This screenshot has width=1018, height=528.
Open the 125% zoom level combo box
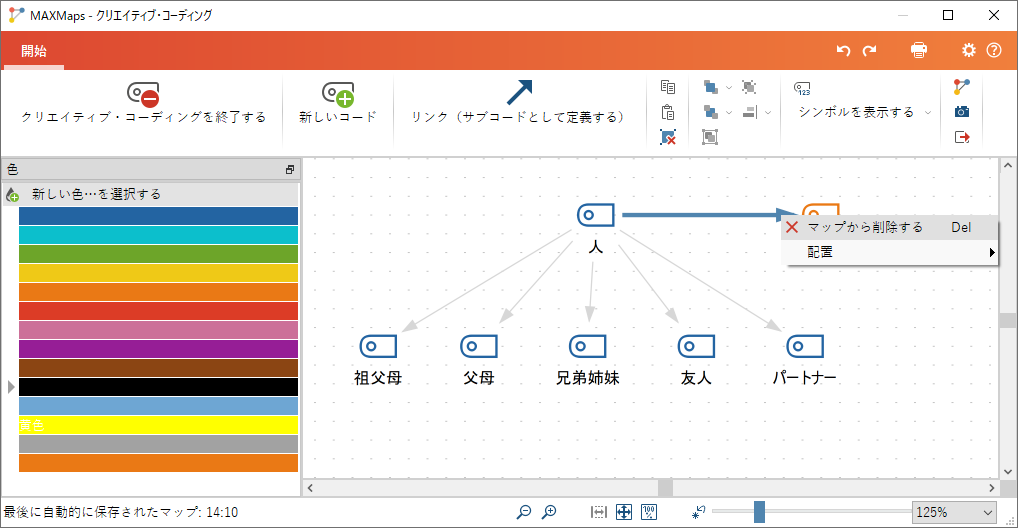(954, 512)
